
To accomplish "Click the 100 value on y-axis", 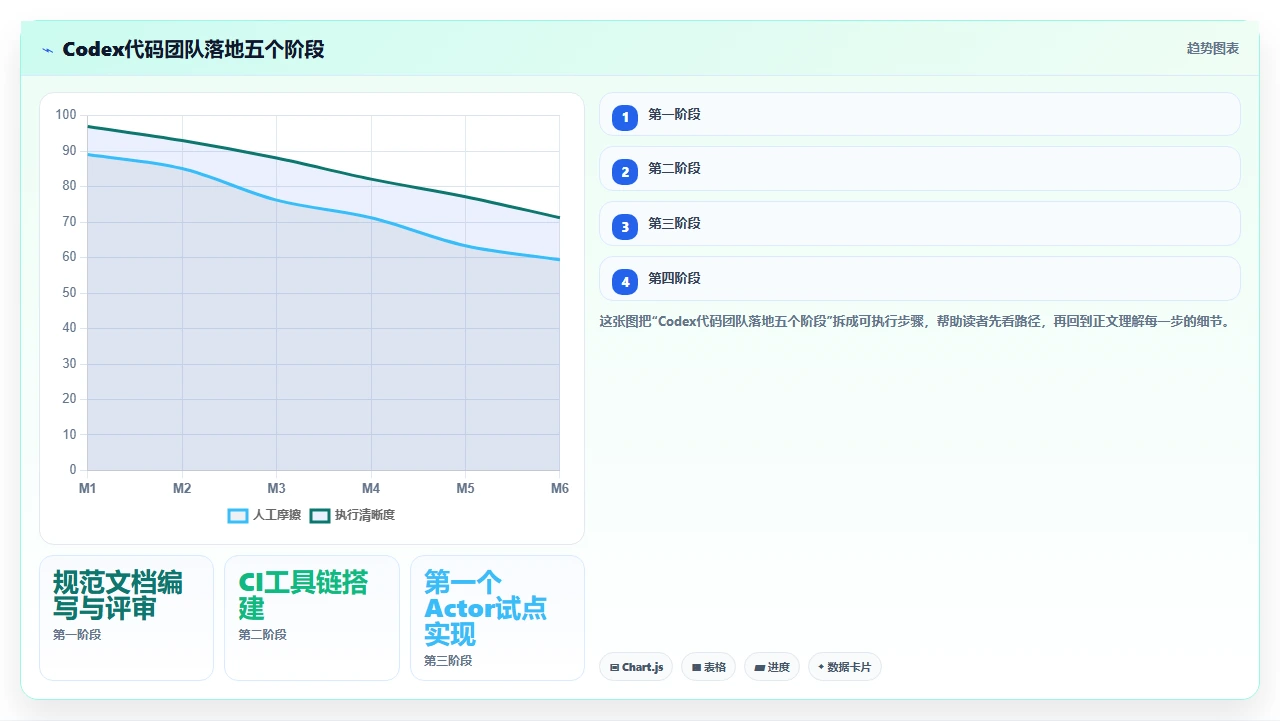I will pos(66,115).
